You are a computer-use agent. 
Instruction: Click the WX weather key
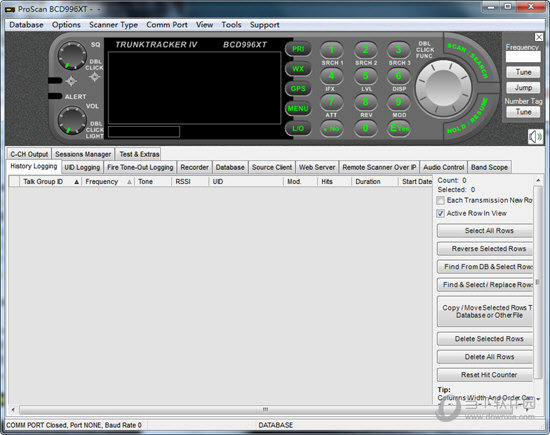click(x=298, y=69)
